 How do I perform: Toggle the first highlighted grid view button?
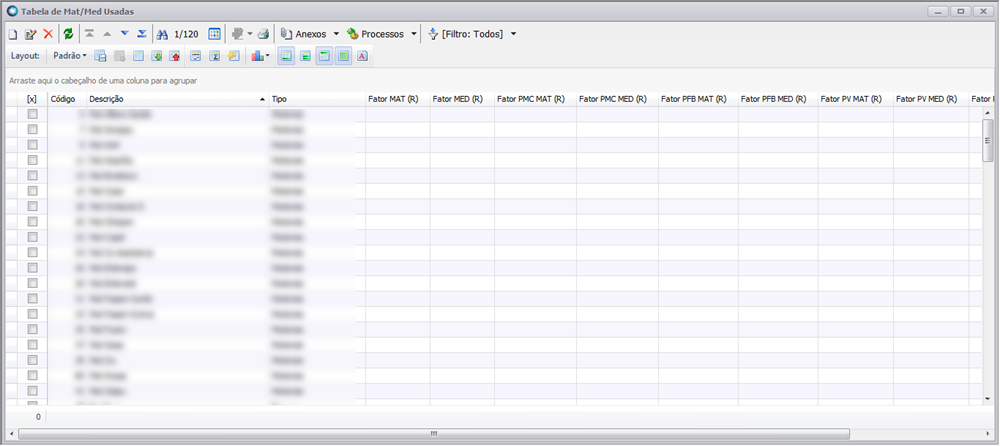tap(287, 56)
